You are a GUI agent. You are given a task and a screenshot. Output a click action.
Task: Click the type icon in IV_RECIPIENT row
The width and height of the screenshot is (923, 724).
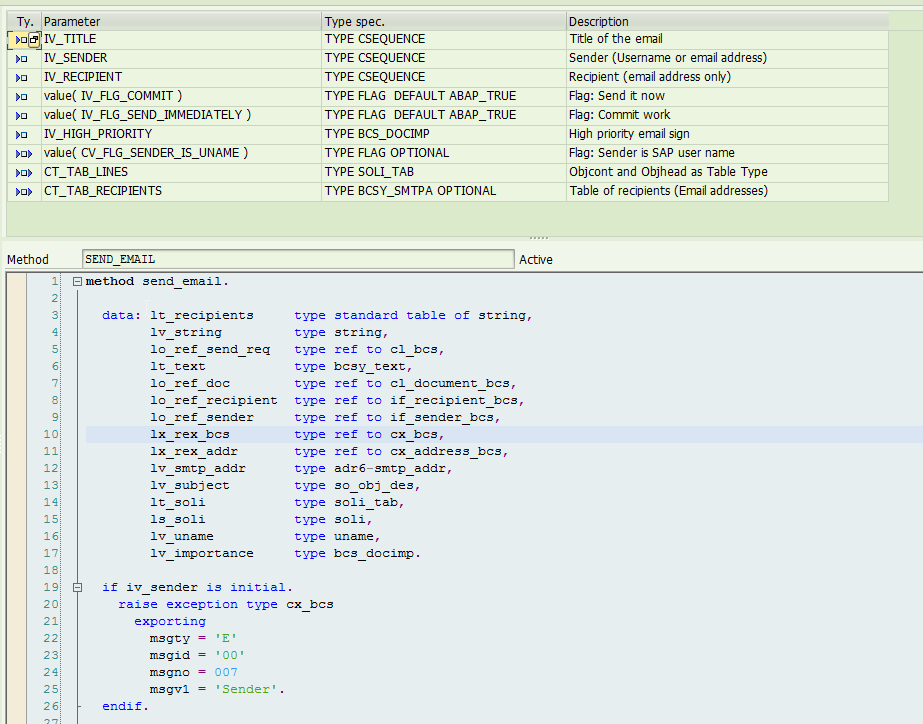pyautogui.click(x=21, y=78)
